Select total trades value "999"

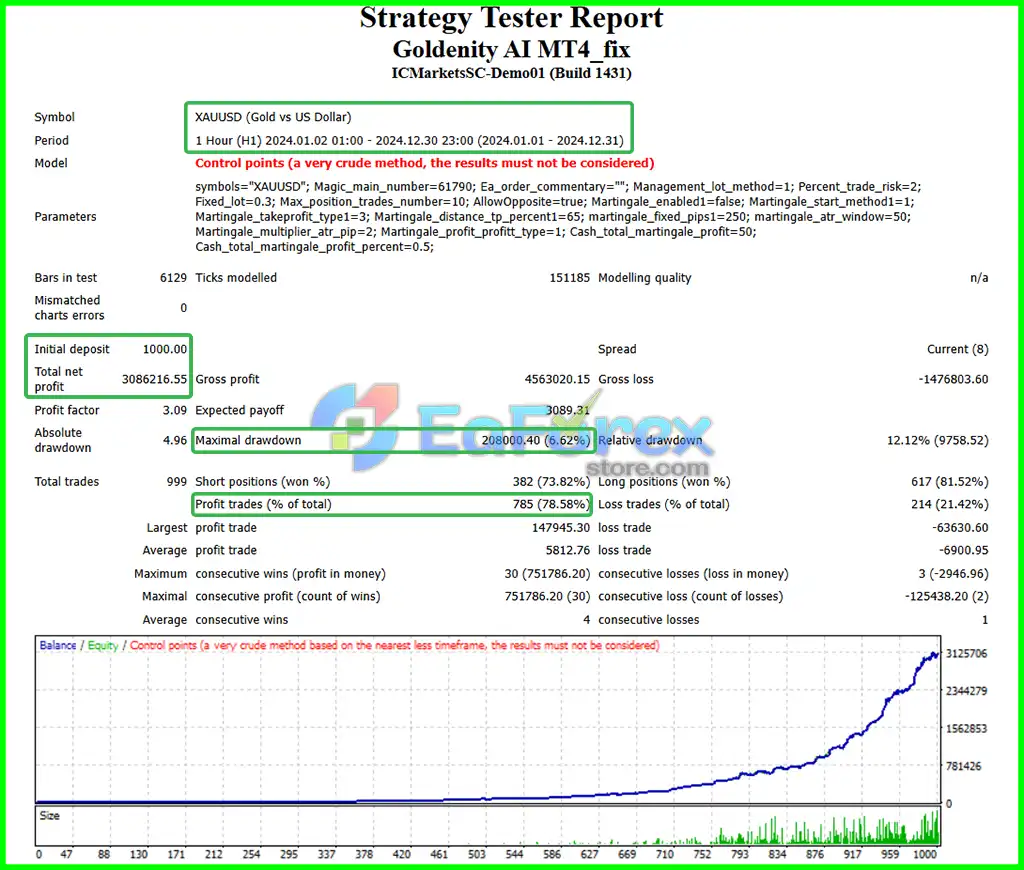(177, 482)
